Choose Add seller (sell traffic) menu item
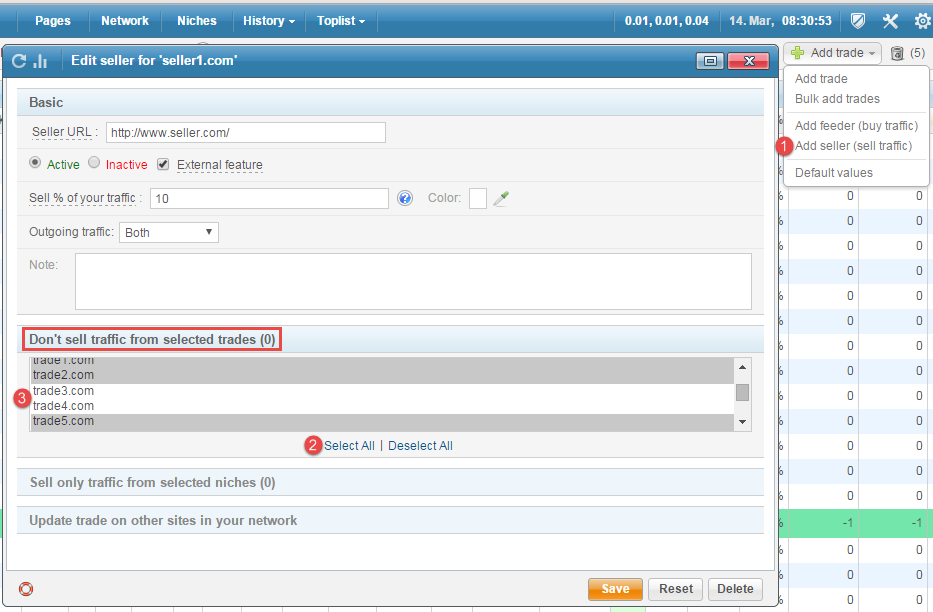 point(853,146)
